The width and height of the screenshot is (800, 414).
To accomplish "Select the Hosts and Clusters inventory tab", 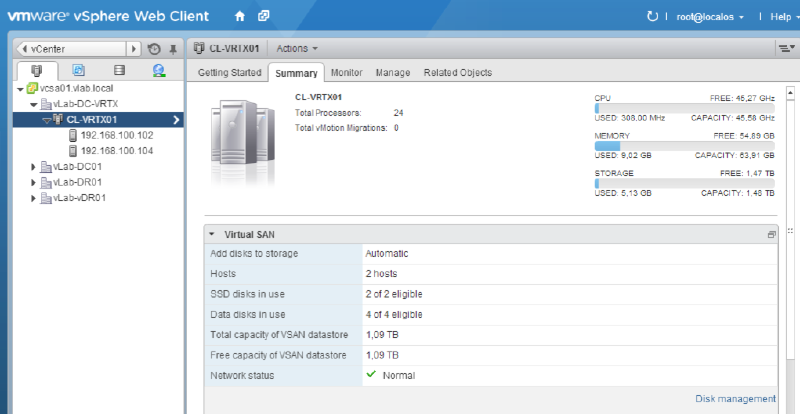I will (x=37, y=70).
